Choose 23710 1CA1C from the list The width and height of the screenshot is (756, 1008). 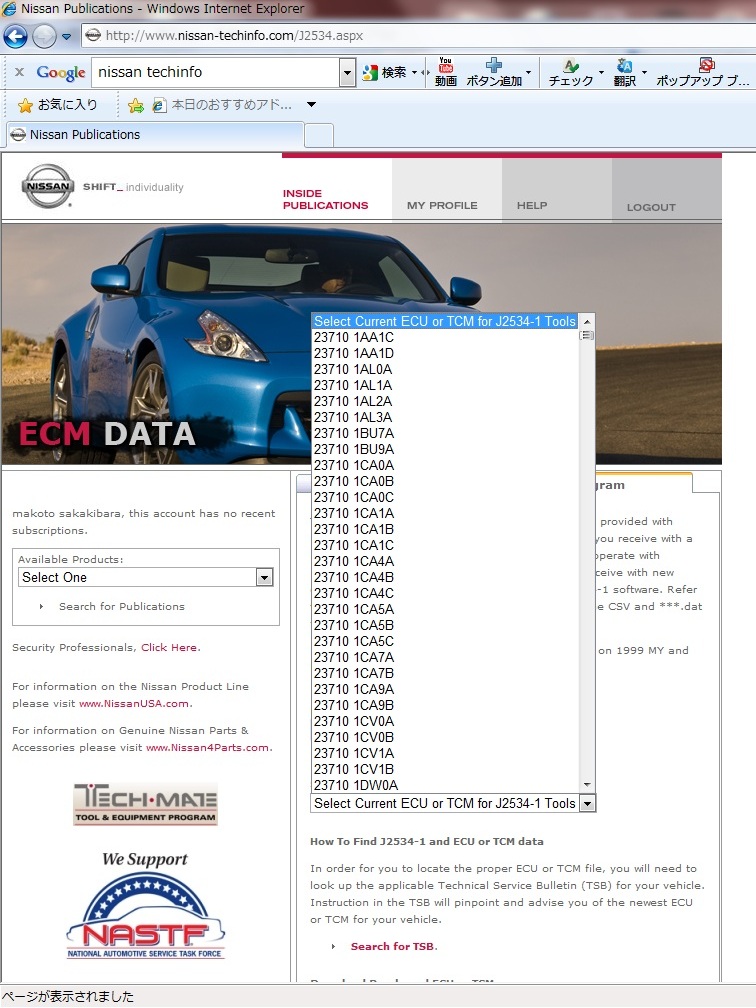[x=445, y=545]
